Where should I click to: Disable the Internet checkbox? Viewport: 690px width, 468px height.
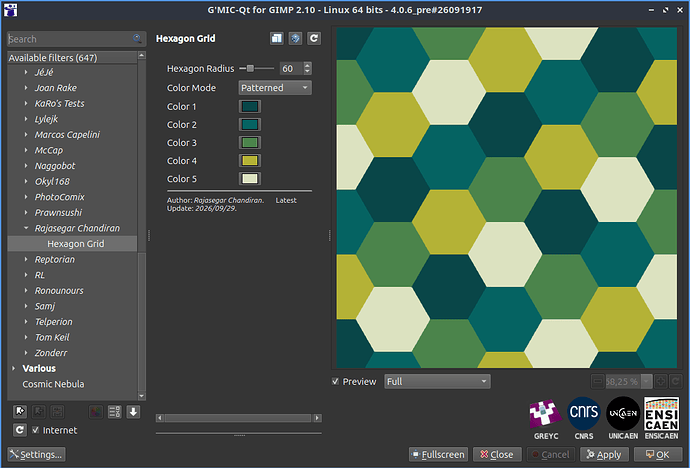(x=36, y=430)
